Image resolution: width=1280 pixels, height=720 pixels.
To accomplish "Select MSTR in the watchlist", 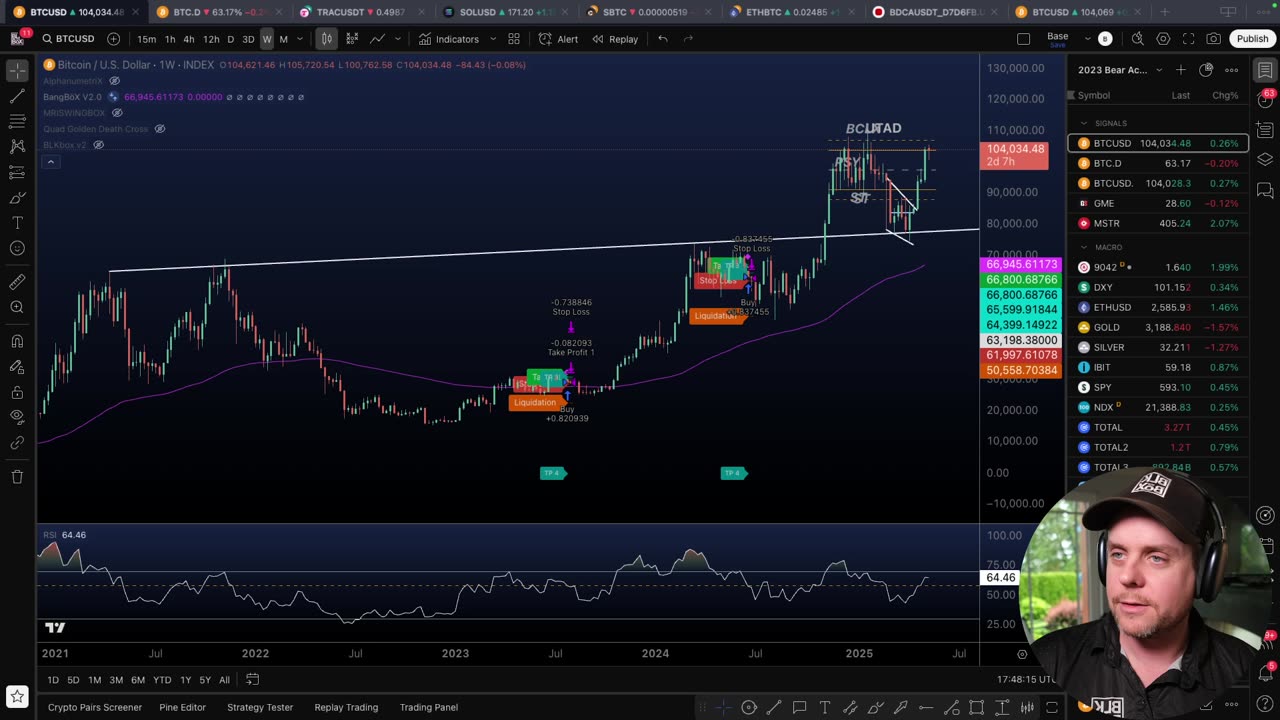I will point(1158,223).
